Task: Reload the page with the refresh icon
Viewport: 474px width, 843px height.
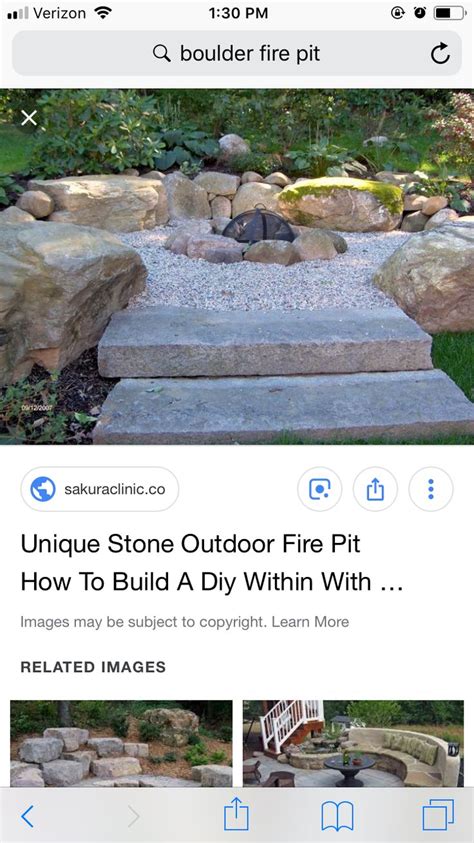Action: point(440,53)
